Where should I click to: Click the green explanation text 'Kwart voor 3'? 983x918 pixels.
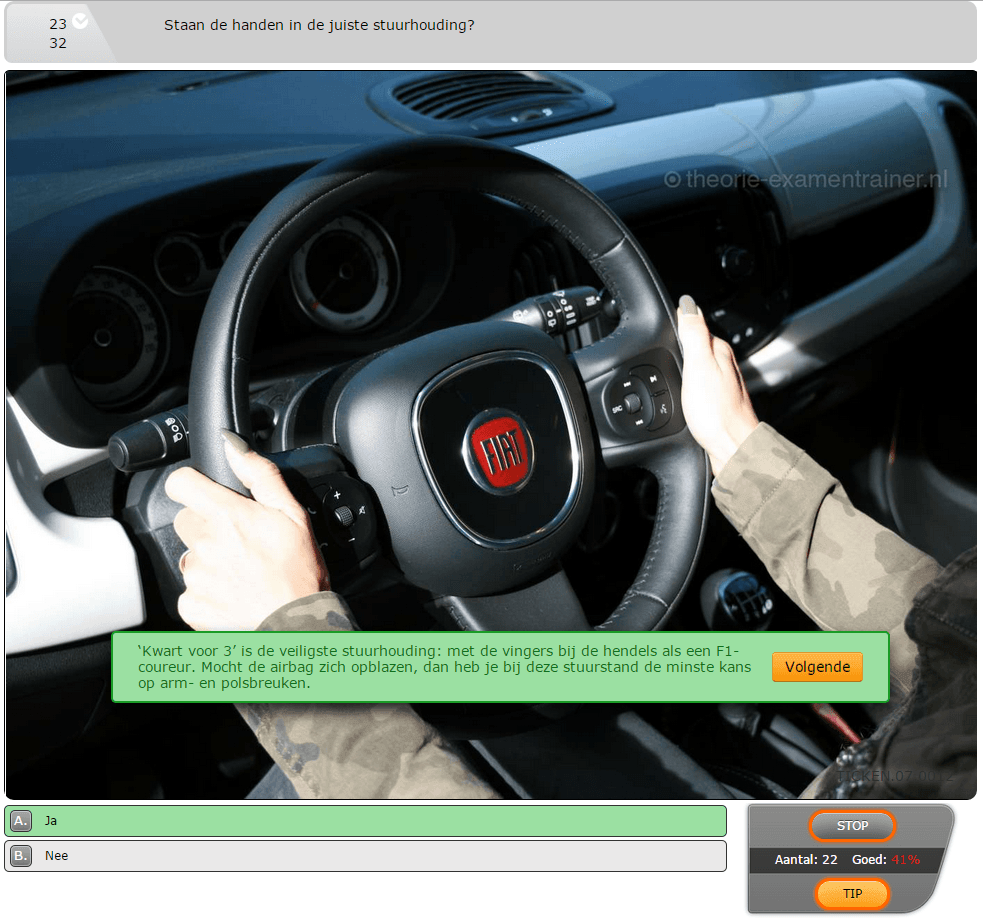pos(185,651)
